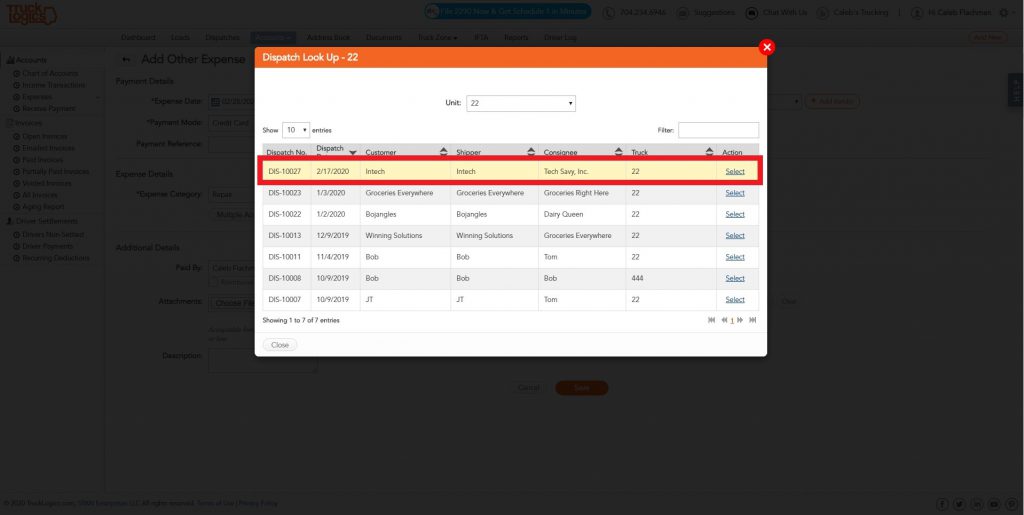Open YouTube icon in page footer
Screen dimensions: 1024x515
coord(994,504)
